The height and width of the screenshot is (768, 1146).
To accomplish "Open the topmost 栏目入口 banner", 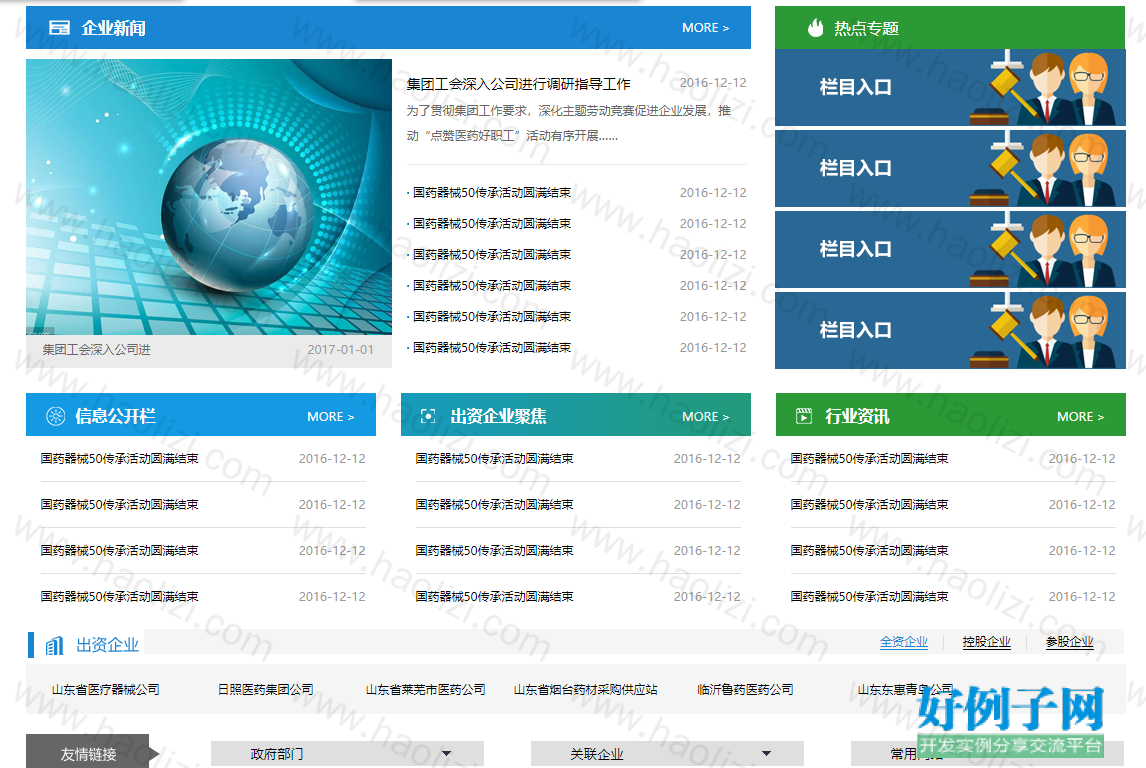I will (x=950, y=87).
